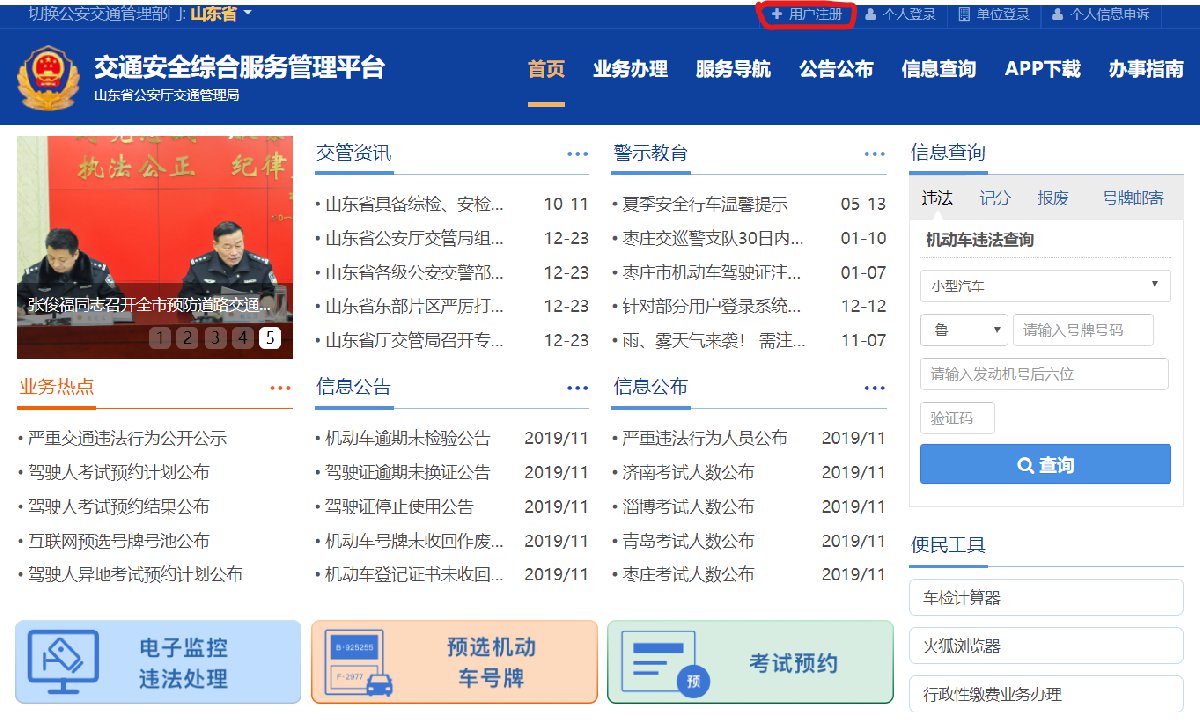Open more items in 信息公告 section
Screen dimensions: 1200x727
577,388
